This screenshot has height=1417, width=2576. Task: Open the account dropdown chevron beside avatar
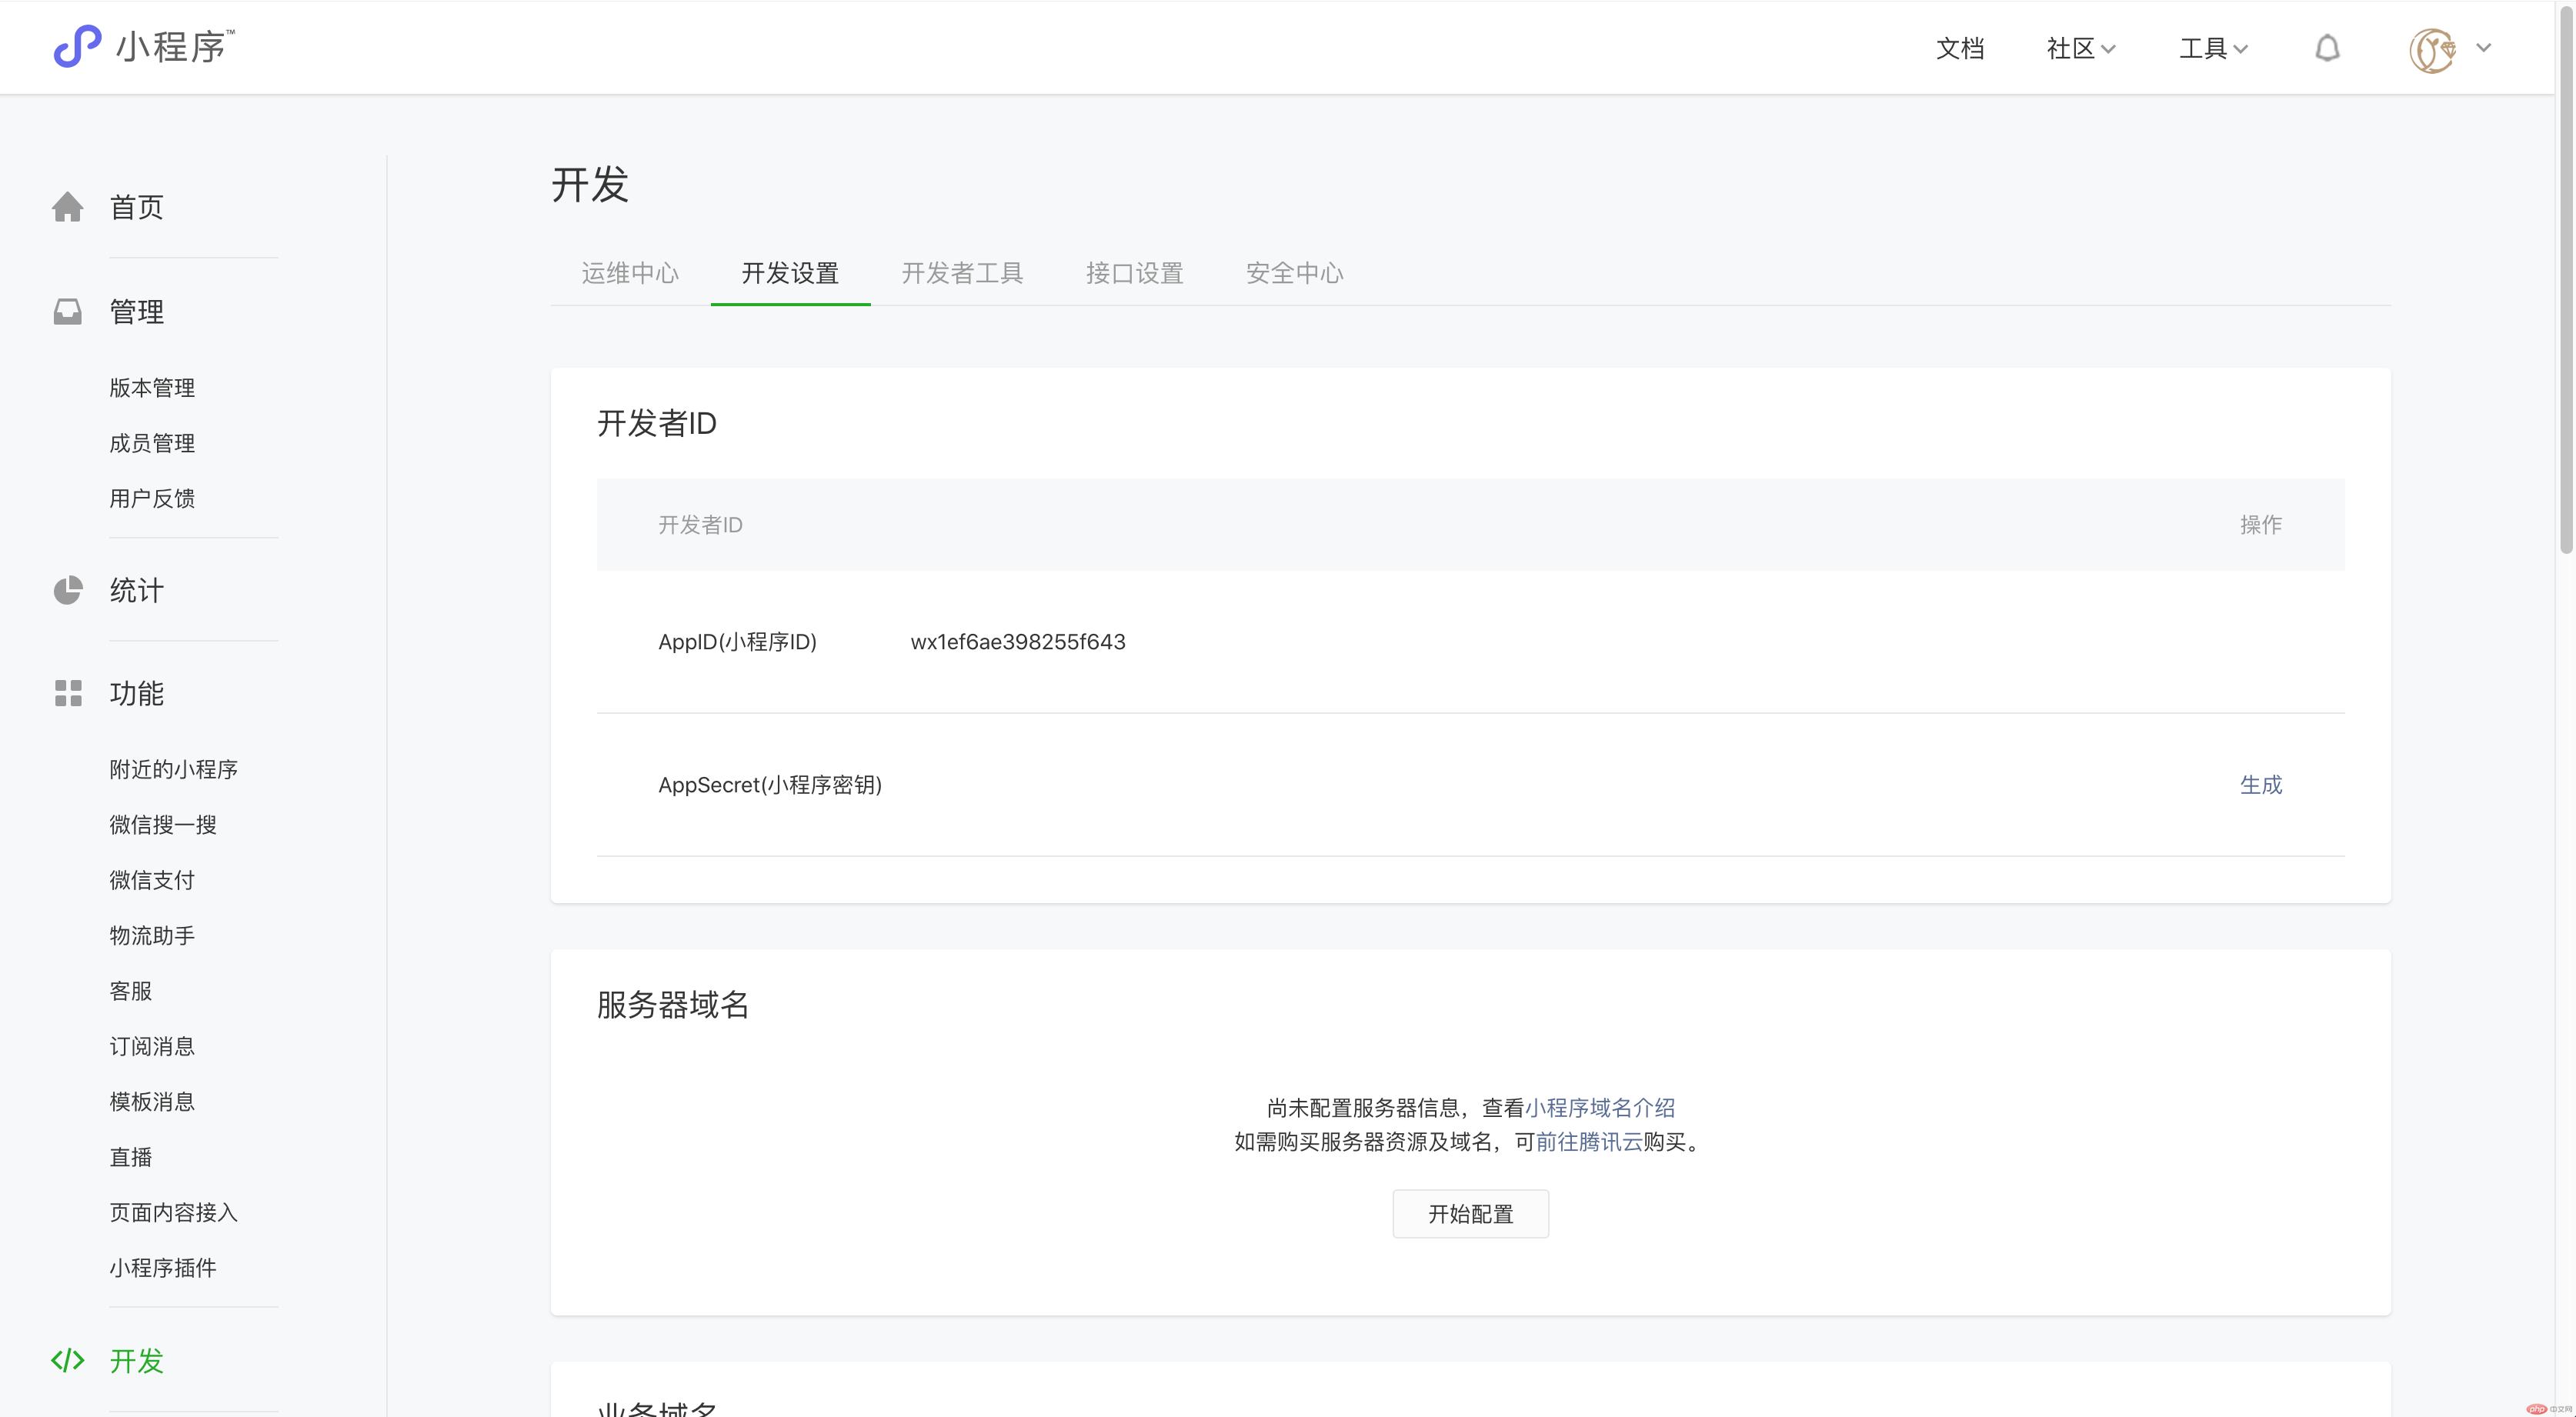coord(2484,48)
